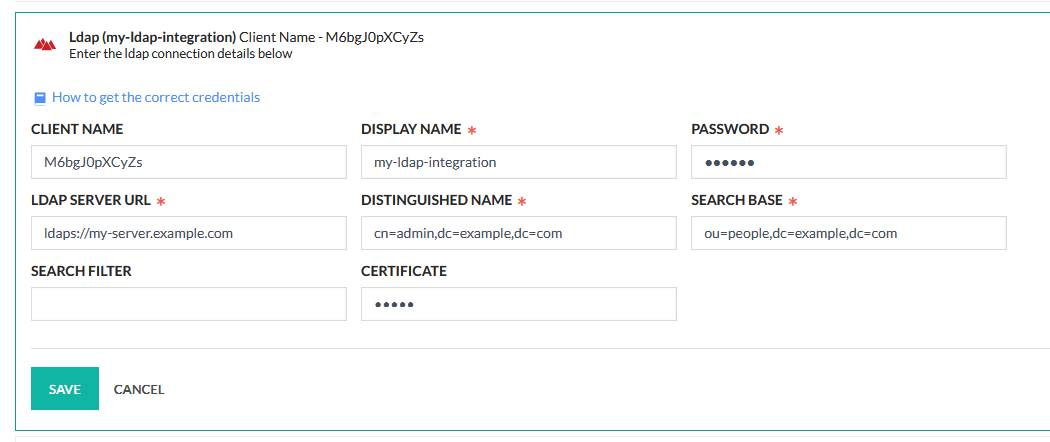Cancel editing the ldap integration

(139, 389)
